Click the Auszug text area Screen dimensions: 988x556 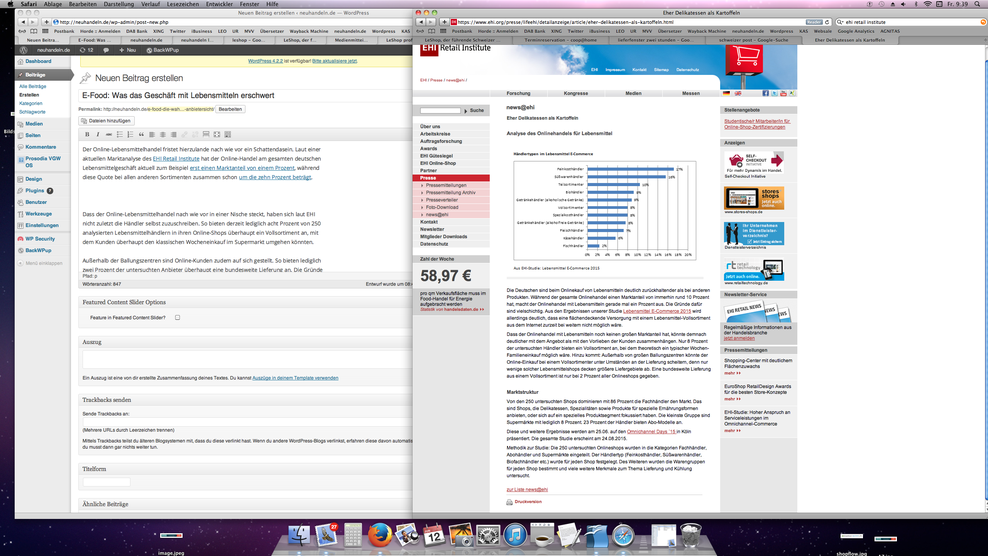pyautogui.click(x=247, y=360)
